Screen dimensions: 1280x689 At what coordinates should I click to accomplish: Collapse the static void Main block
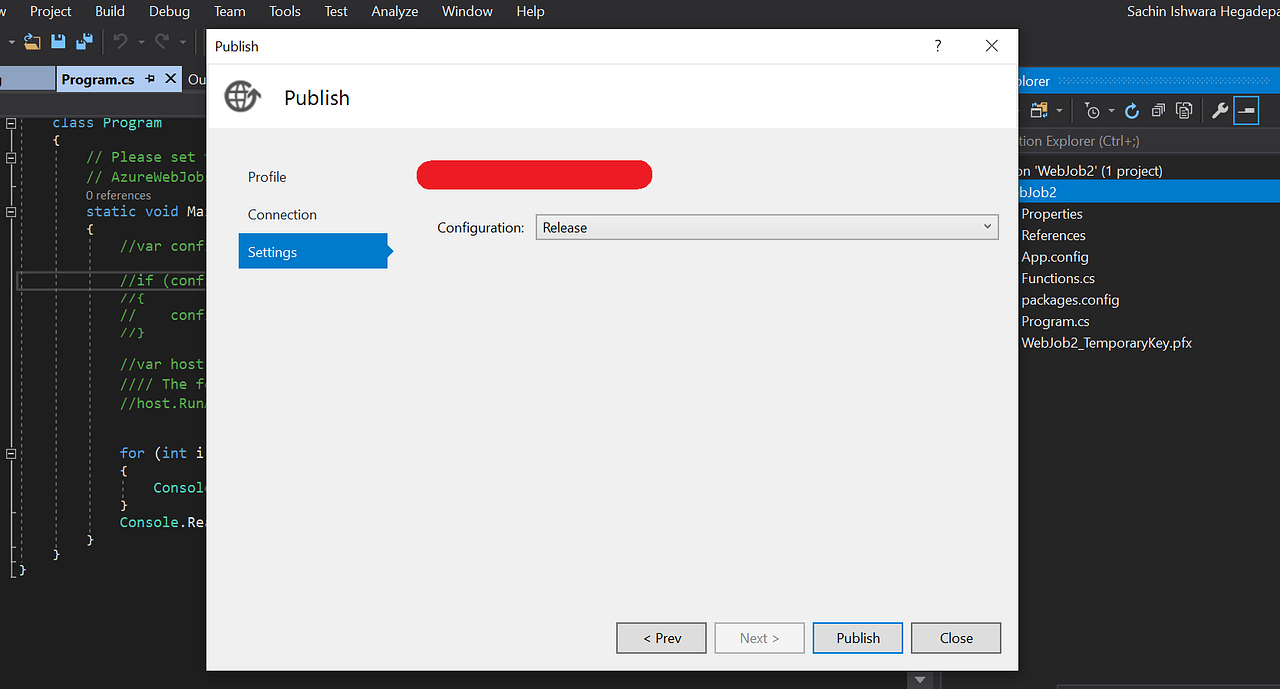[11, 212]
